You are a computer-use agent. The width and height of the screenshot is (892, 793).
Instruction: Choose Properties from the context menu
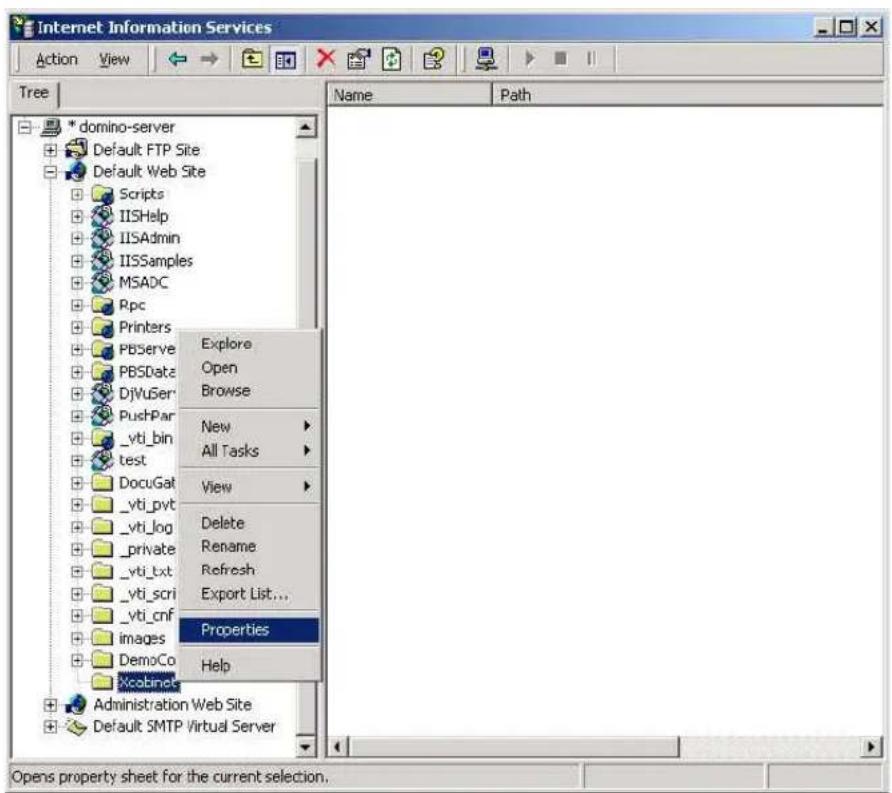tap(249, 630)
